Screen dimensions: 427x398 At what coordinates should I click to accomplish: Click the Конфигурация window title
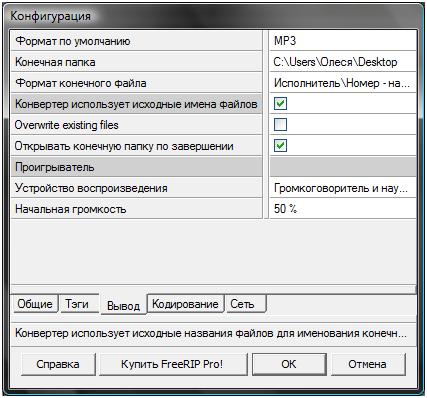coord(50,16)
